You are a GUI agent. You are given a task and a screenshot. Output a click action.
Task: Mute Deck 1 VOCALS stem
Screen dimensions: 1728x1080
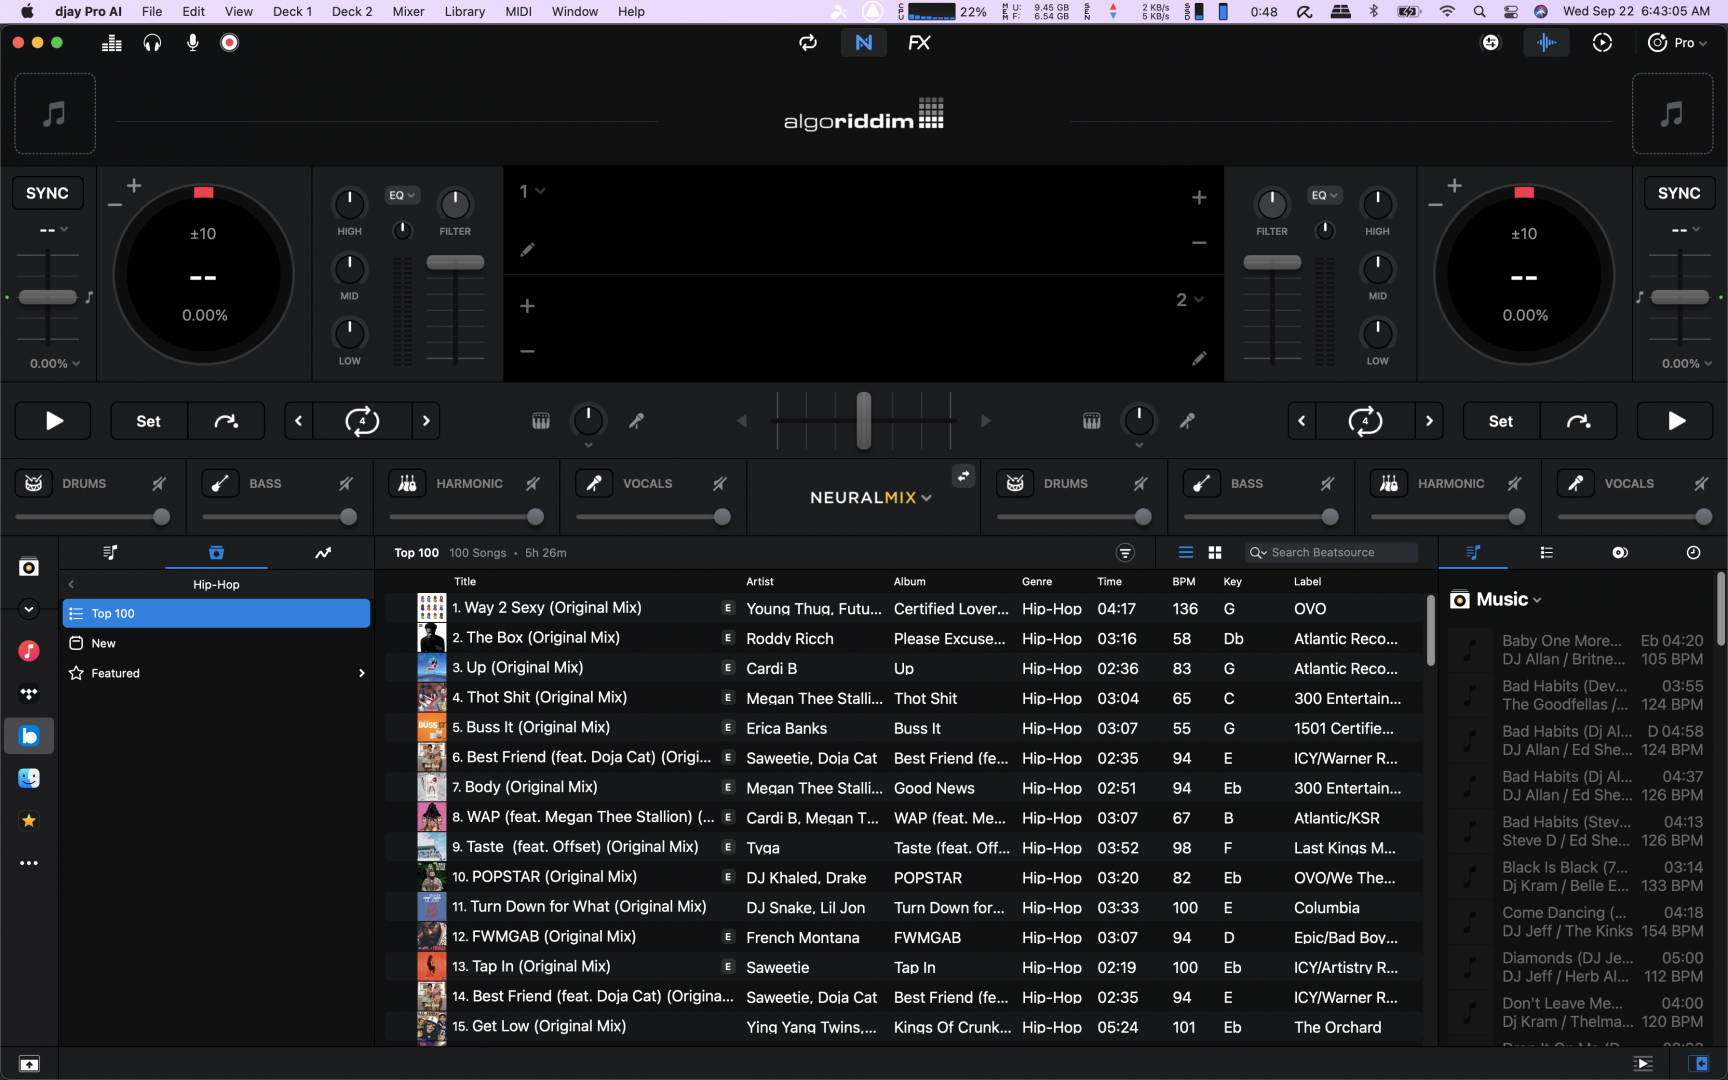point(719,484)
